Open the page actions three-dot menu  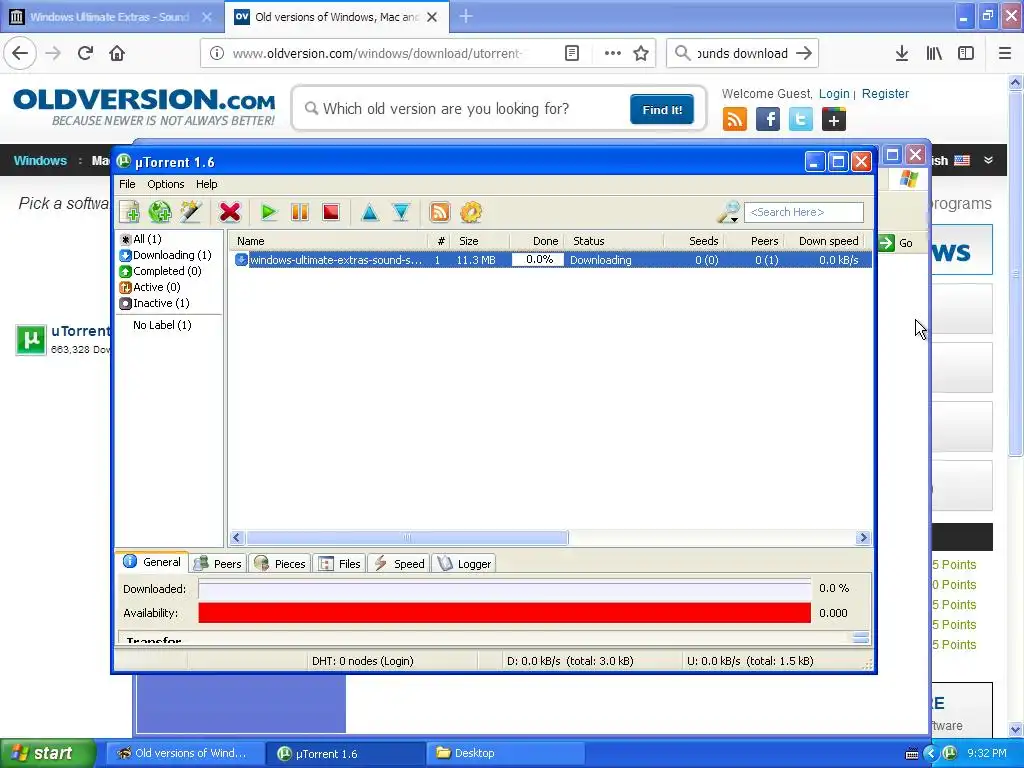click(613, 53)
